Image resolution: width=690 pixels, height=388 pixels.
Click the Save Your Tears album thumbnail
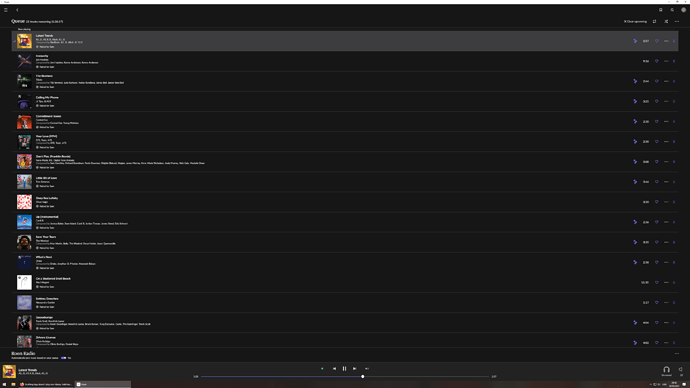[24, 242]
